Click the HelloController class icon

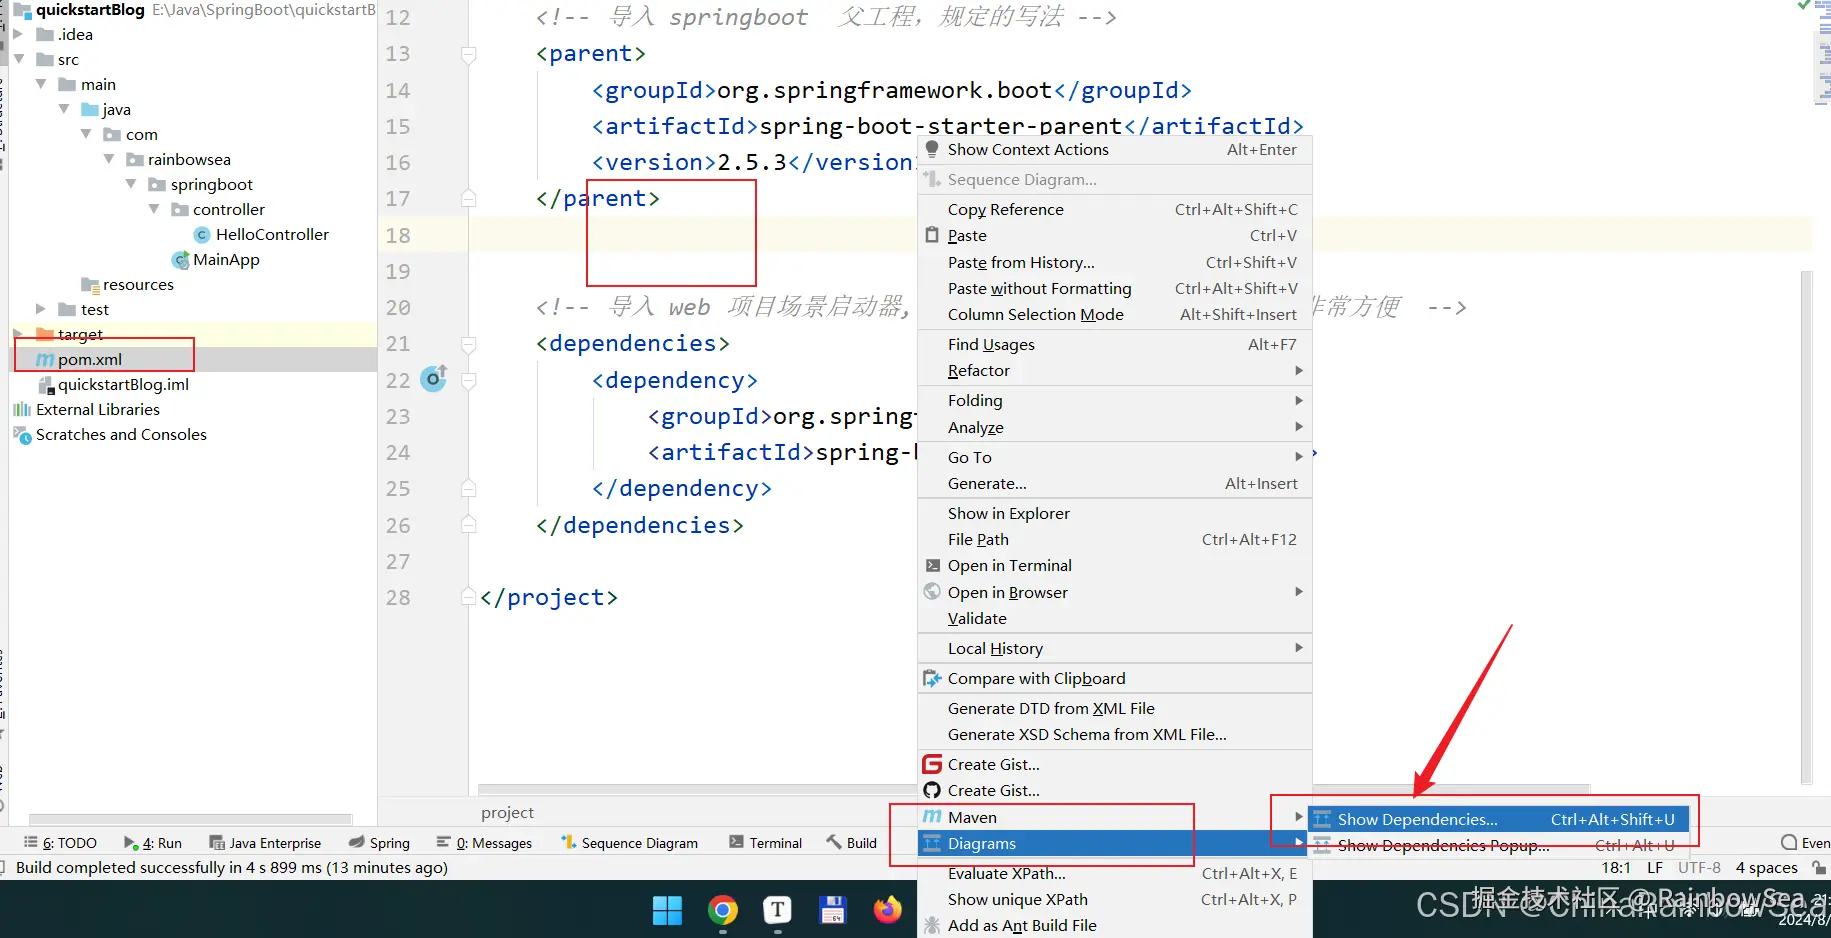pyautogui.click(x=202, y=235)
